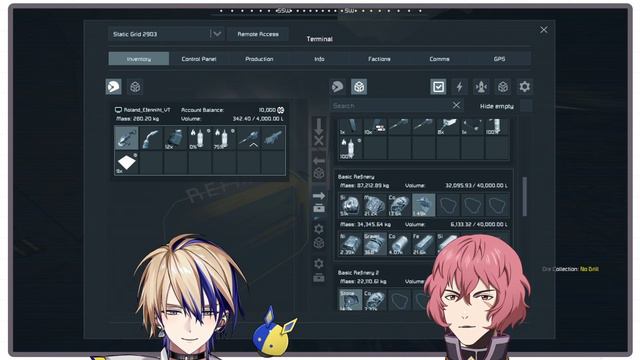
Task: Check the Hide empty checkbox
Action: [x=526, y=106]
